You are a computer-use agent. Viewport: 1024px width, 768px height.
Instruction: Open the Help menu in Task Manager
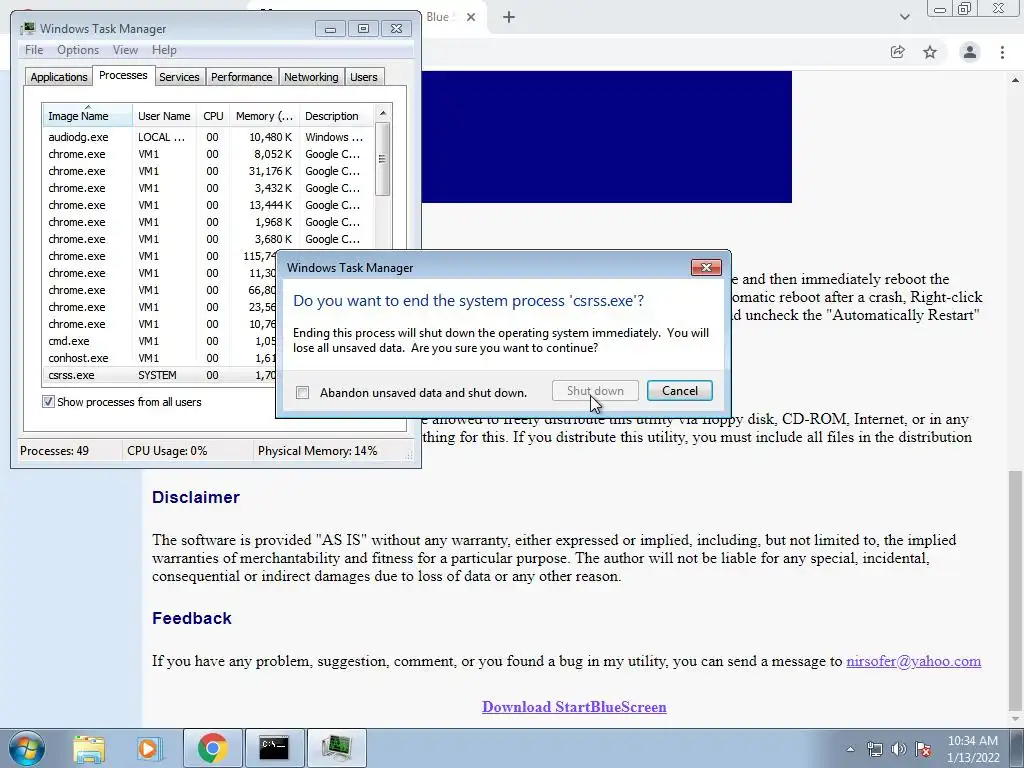164,50
